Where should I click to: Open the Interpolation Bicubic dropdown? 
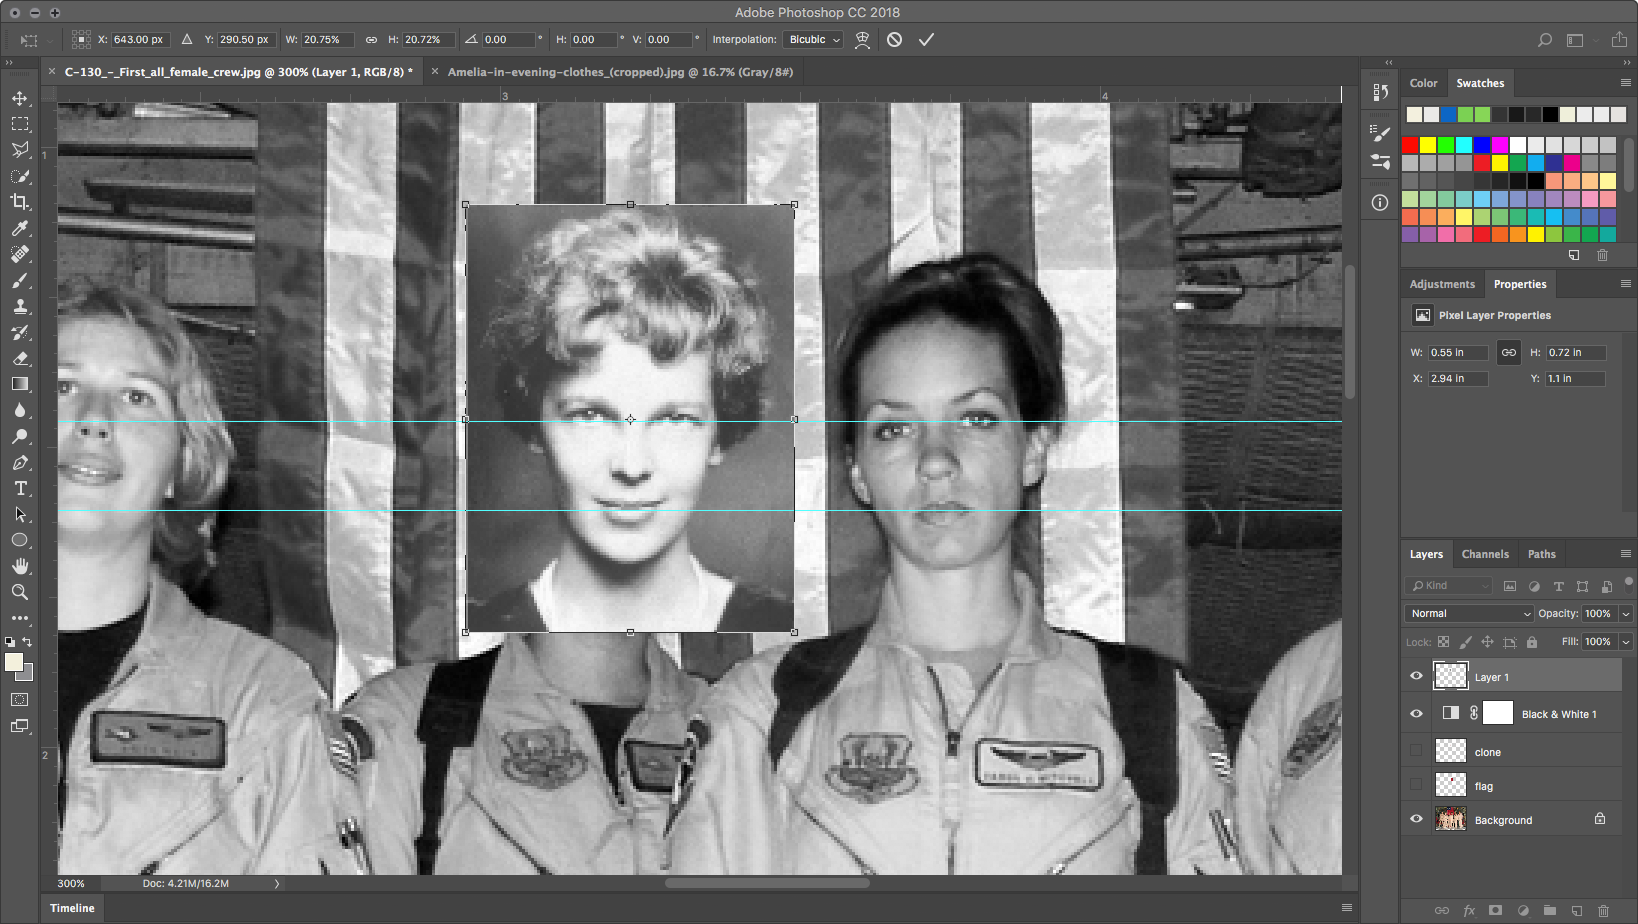[x=814, y=40]
